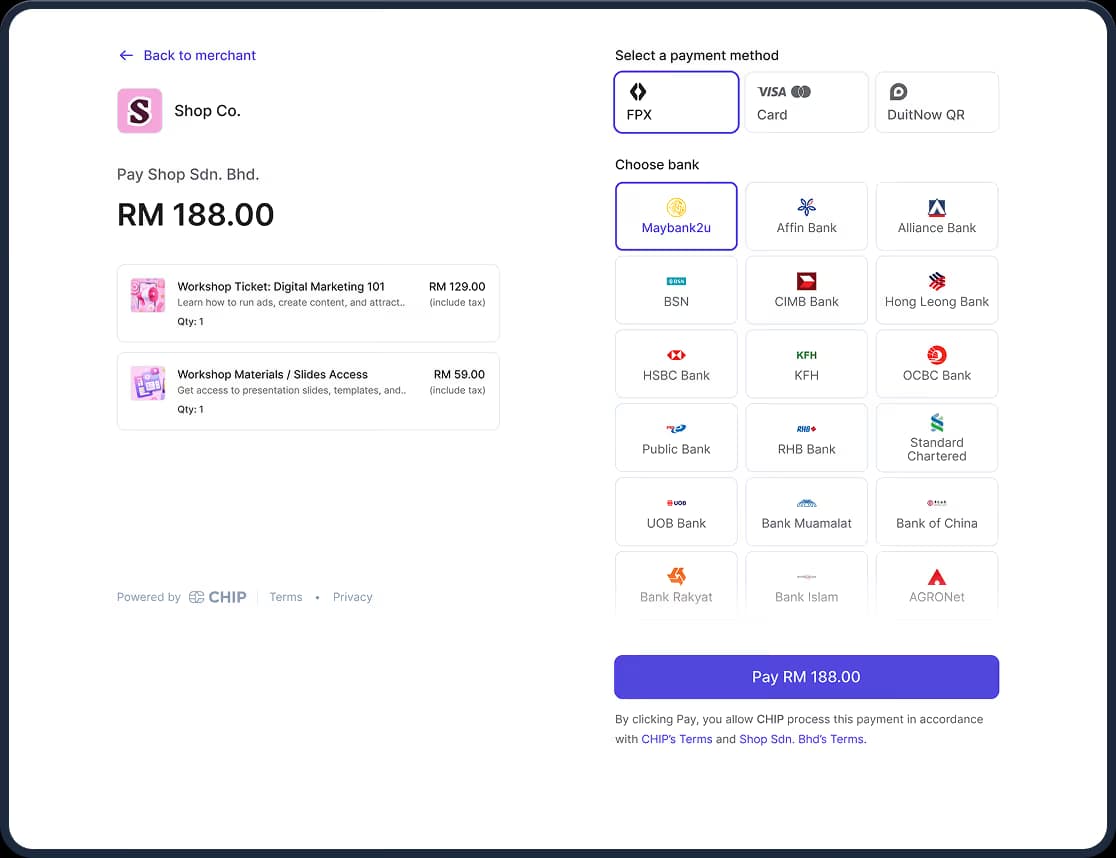Choose HSBC Bank option
Viewport: 1116px width, 858px height.
pos(676,364)
